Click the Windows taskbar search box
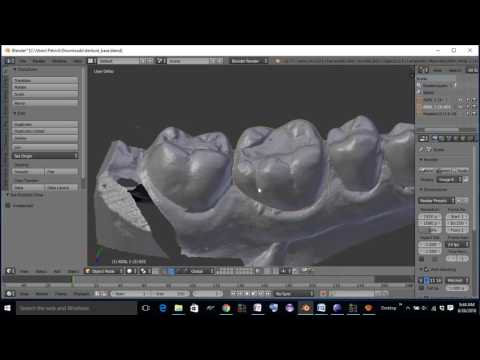The image size is (480, 360). pyautogui.click(x=77, y=308)
